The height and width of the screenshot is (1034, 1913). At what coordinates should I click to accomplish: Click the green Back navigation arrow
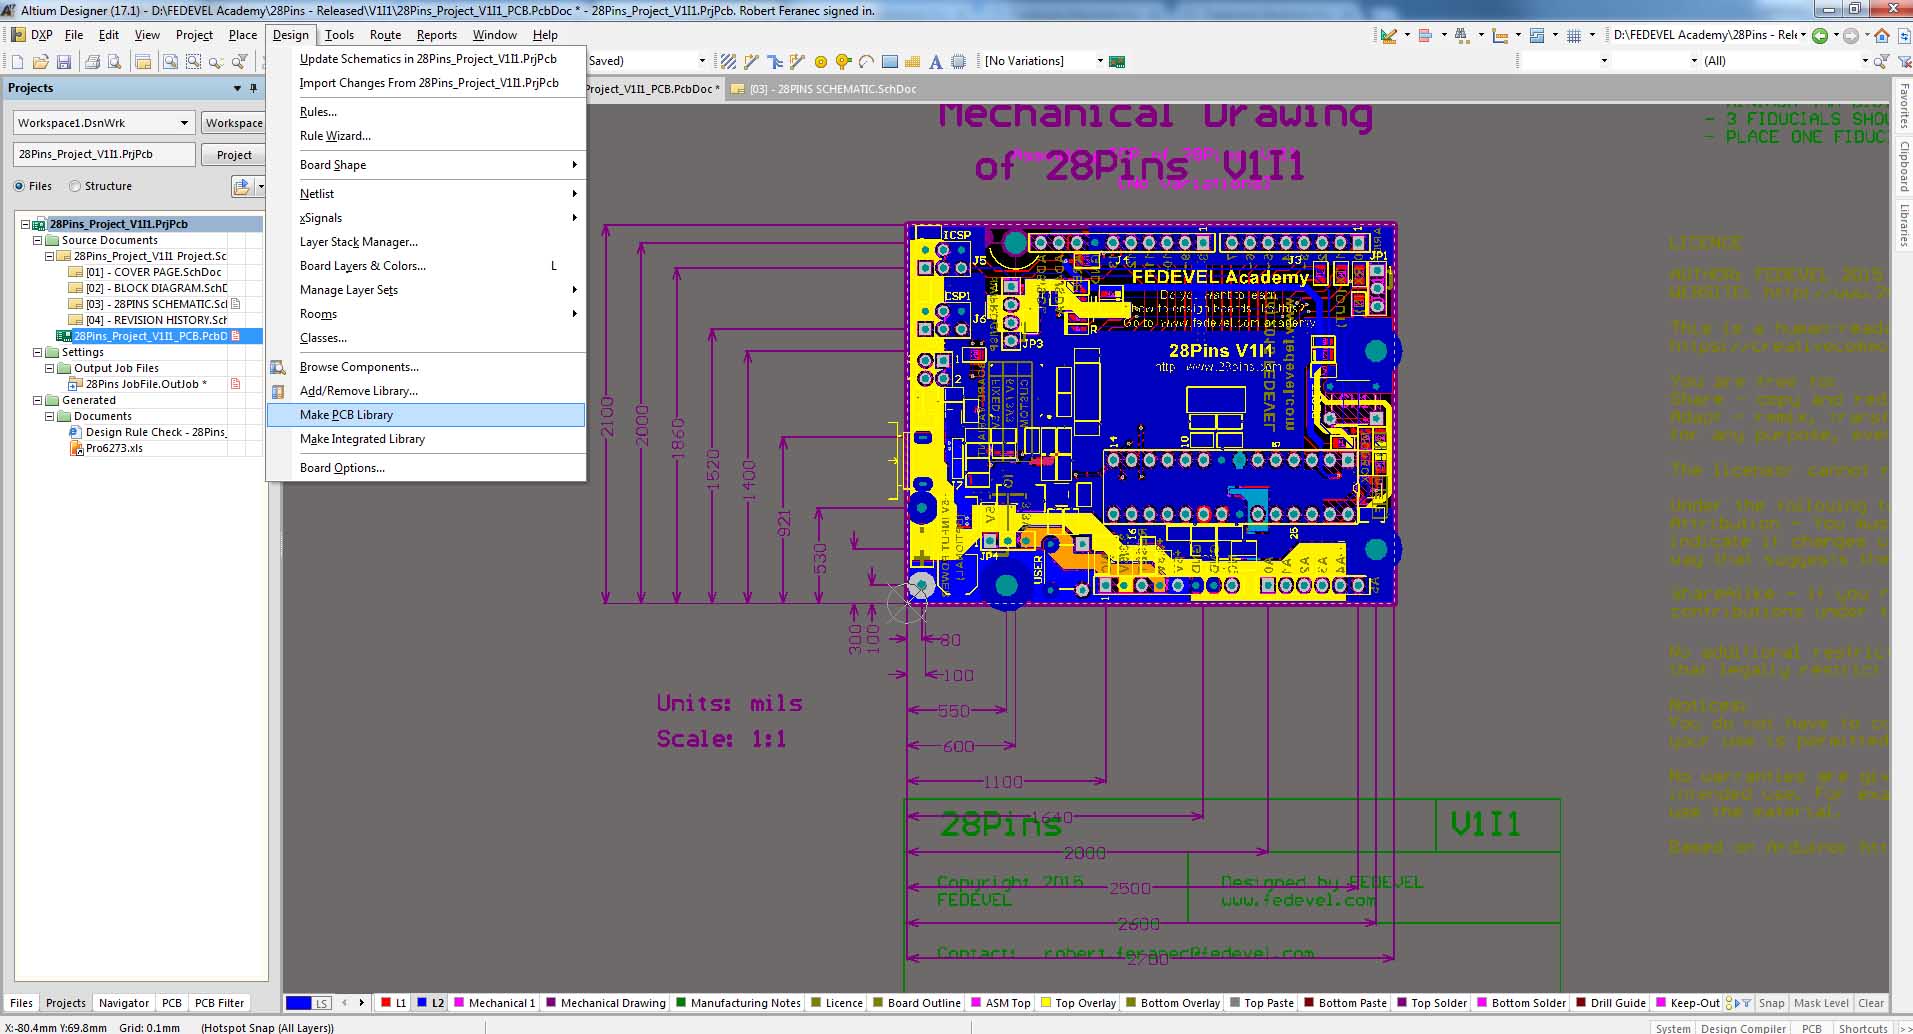[1820, 36]
